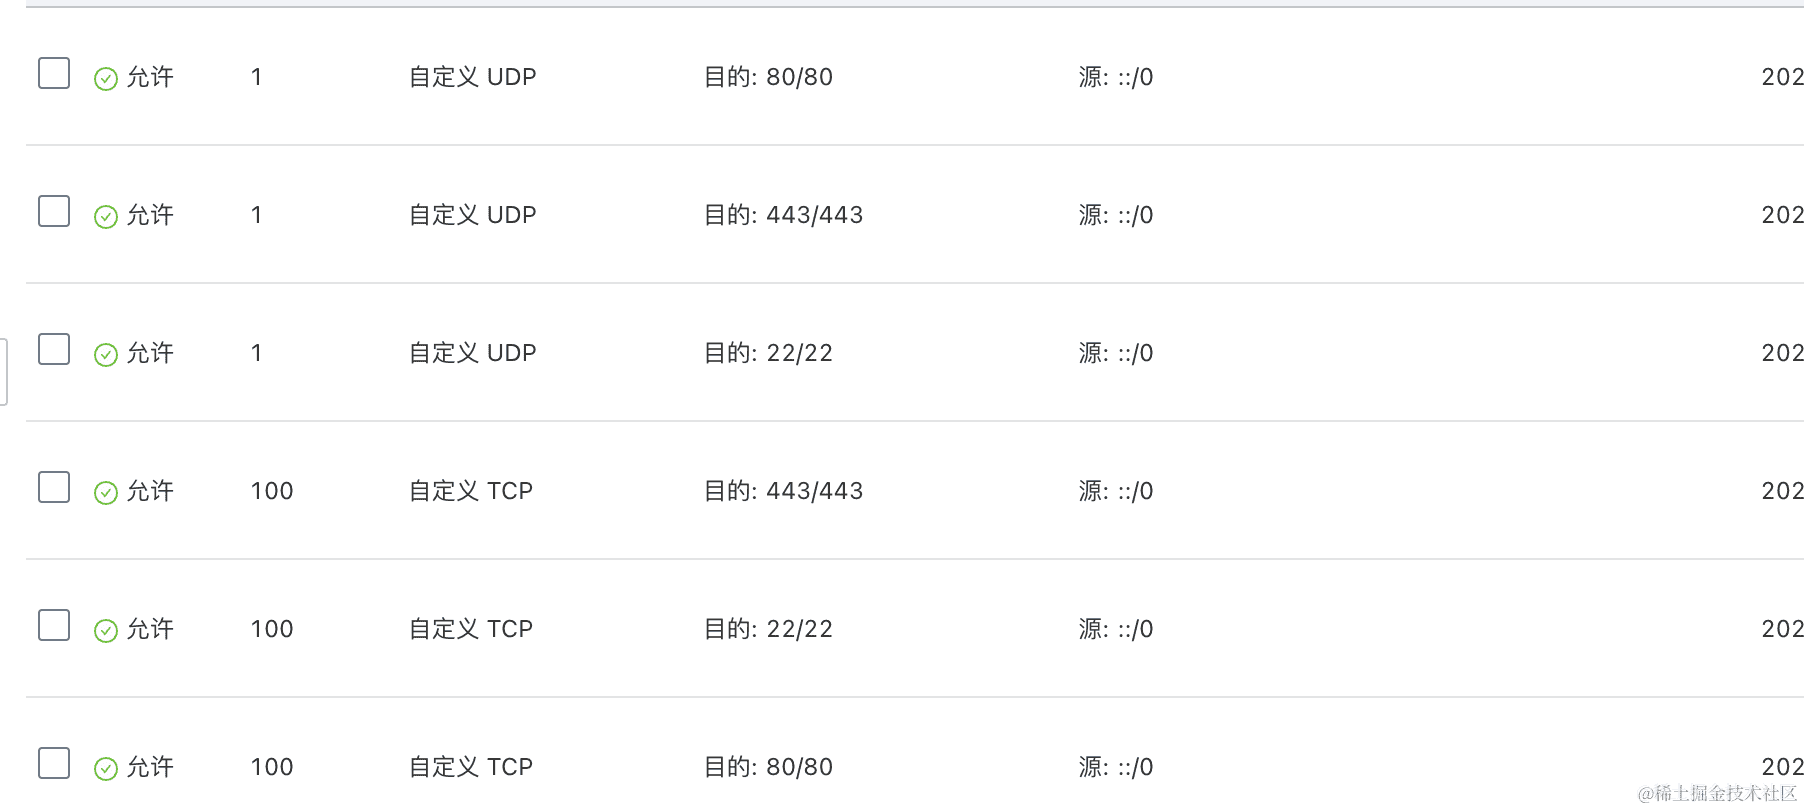Click the 目的: 80/80 cell in the UDP row

pyautogui.click(x=768, y=77)
